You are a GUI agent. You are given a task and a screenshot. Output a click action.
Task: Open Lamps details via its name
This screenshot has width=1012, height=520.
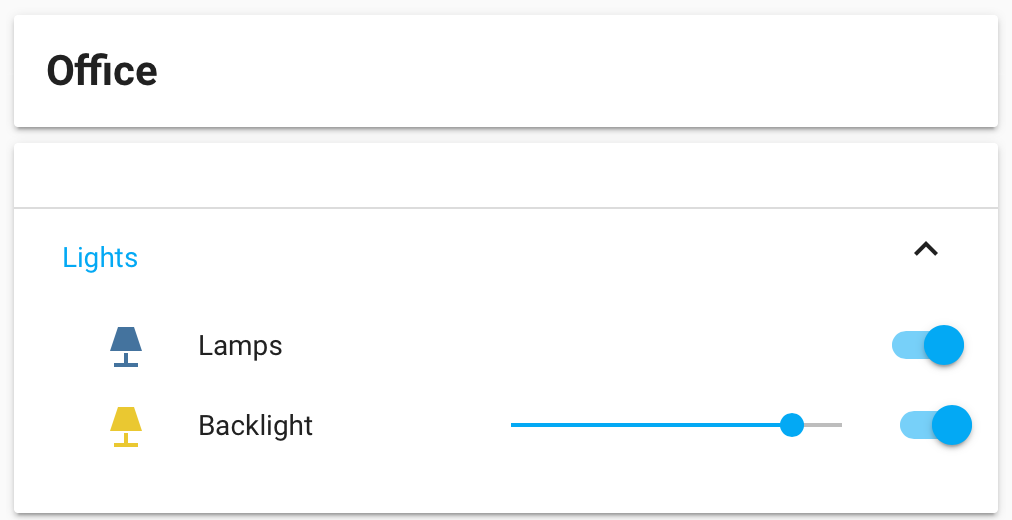[x=240, y=346]
